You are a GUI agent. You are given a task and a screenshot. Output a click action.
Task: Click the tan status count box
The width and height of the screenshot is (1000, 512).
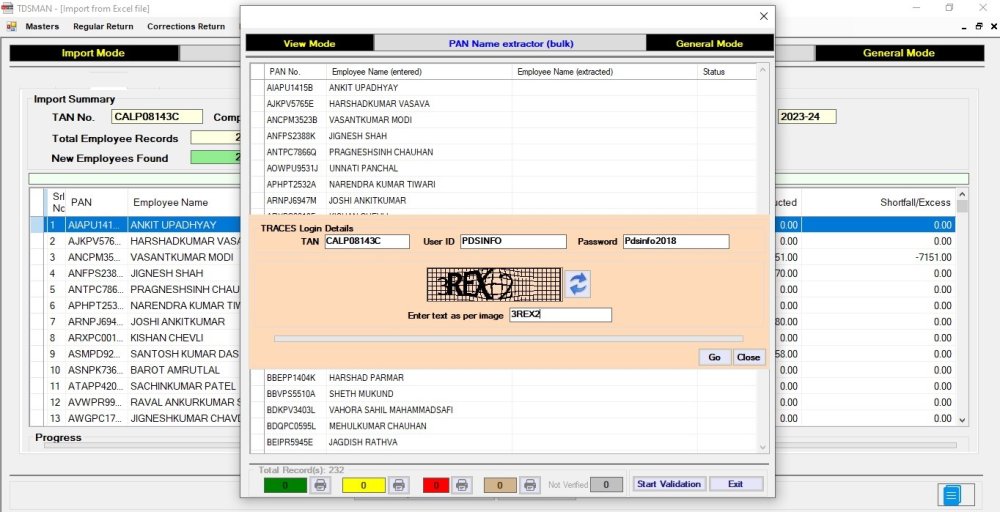[x=500, y=485]
